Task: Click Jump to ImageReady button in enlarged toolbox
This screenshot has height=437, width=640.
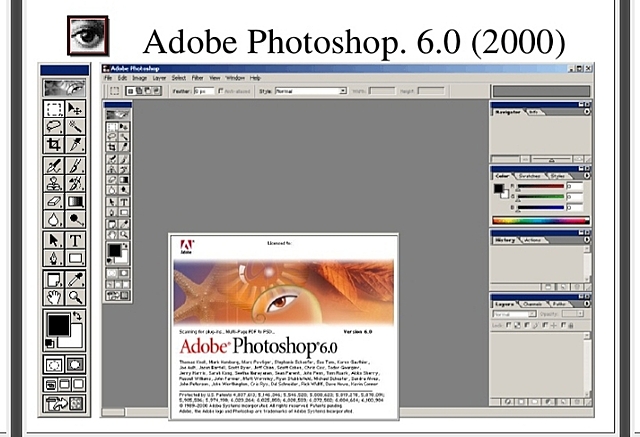Action: point(64,404)
